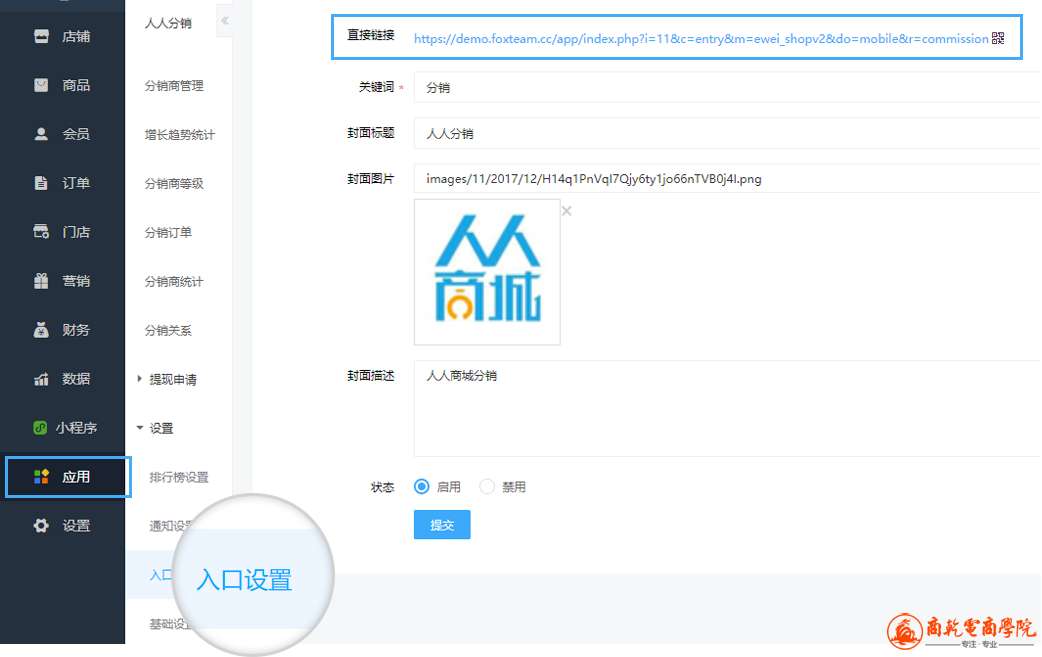
Task: Open the direct link URL
Action: (x=700, y=38)
